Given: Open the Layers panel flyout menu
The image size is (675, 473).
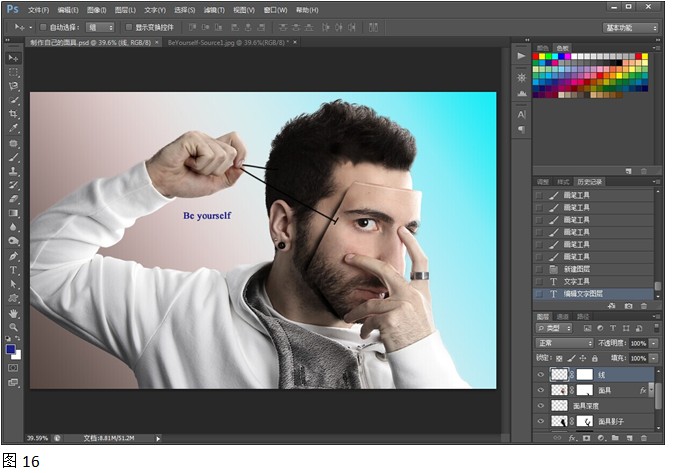Looking at the screenshot, I should point(657,316).
